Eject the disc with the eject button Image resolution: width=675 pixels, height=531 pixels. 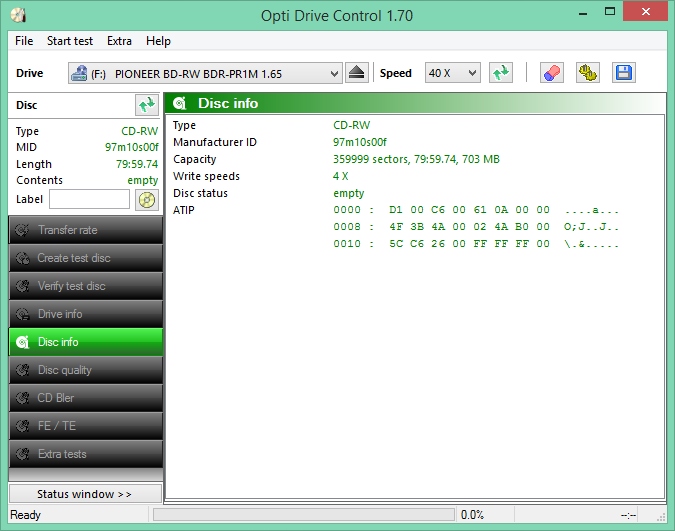click(356, 73)
